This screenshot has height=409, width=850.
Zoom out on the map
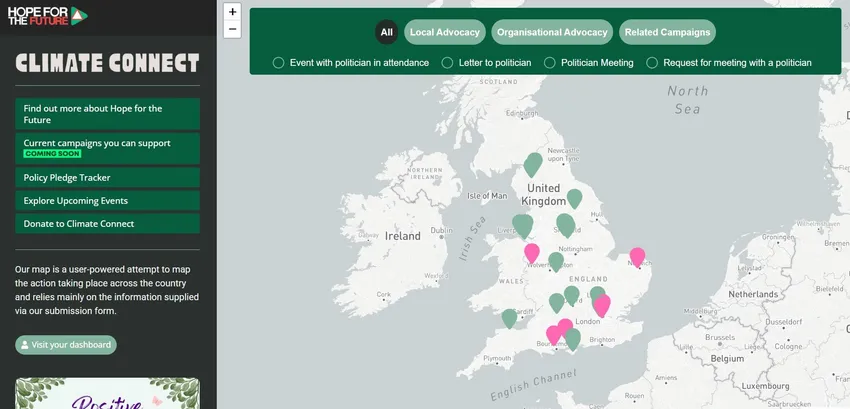point(233,29)
